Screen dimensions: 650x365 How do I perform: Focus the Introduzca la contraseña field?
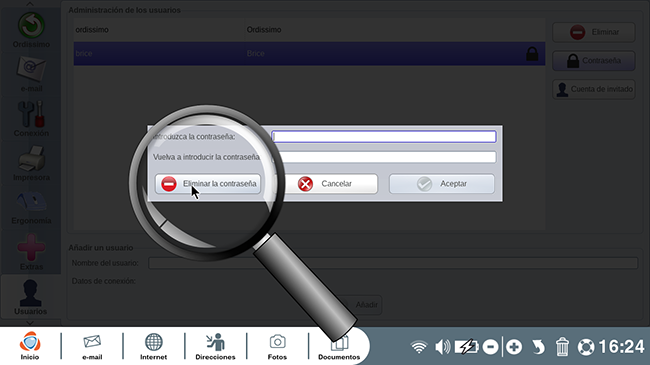(x=384, y=136)
